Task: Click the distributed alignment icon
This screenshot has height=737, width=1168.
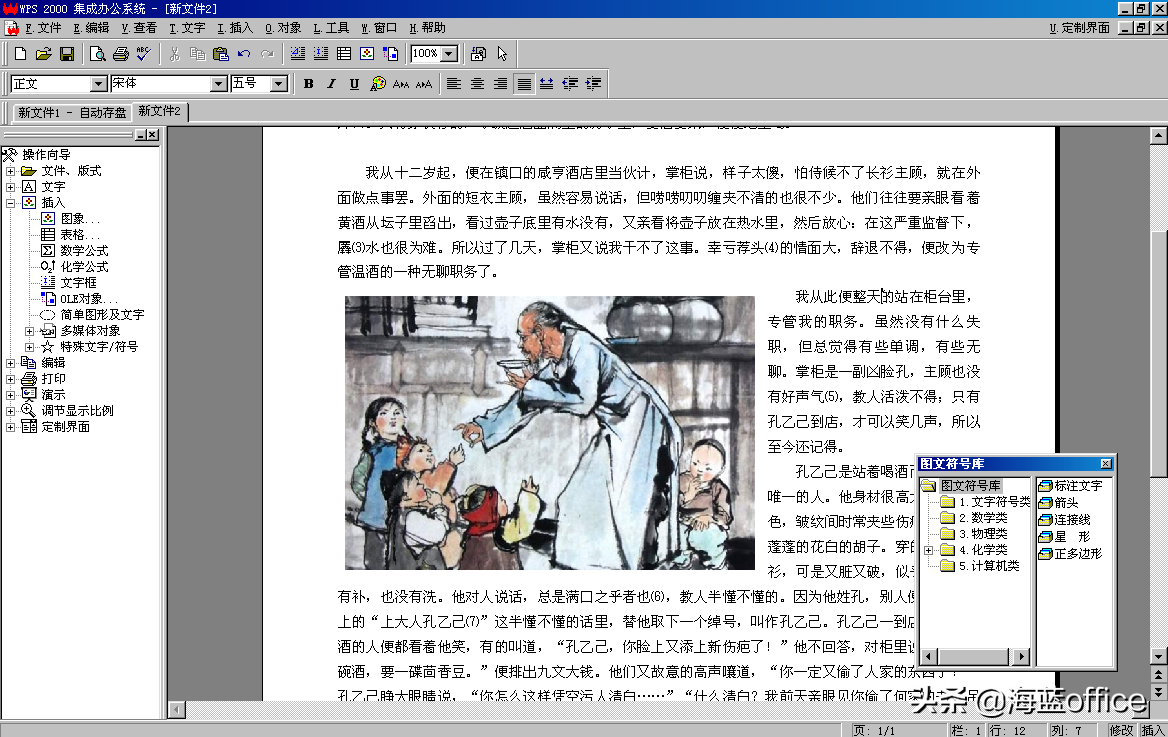Action: pos(547,83)
